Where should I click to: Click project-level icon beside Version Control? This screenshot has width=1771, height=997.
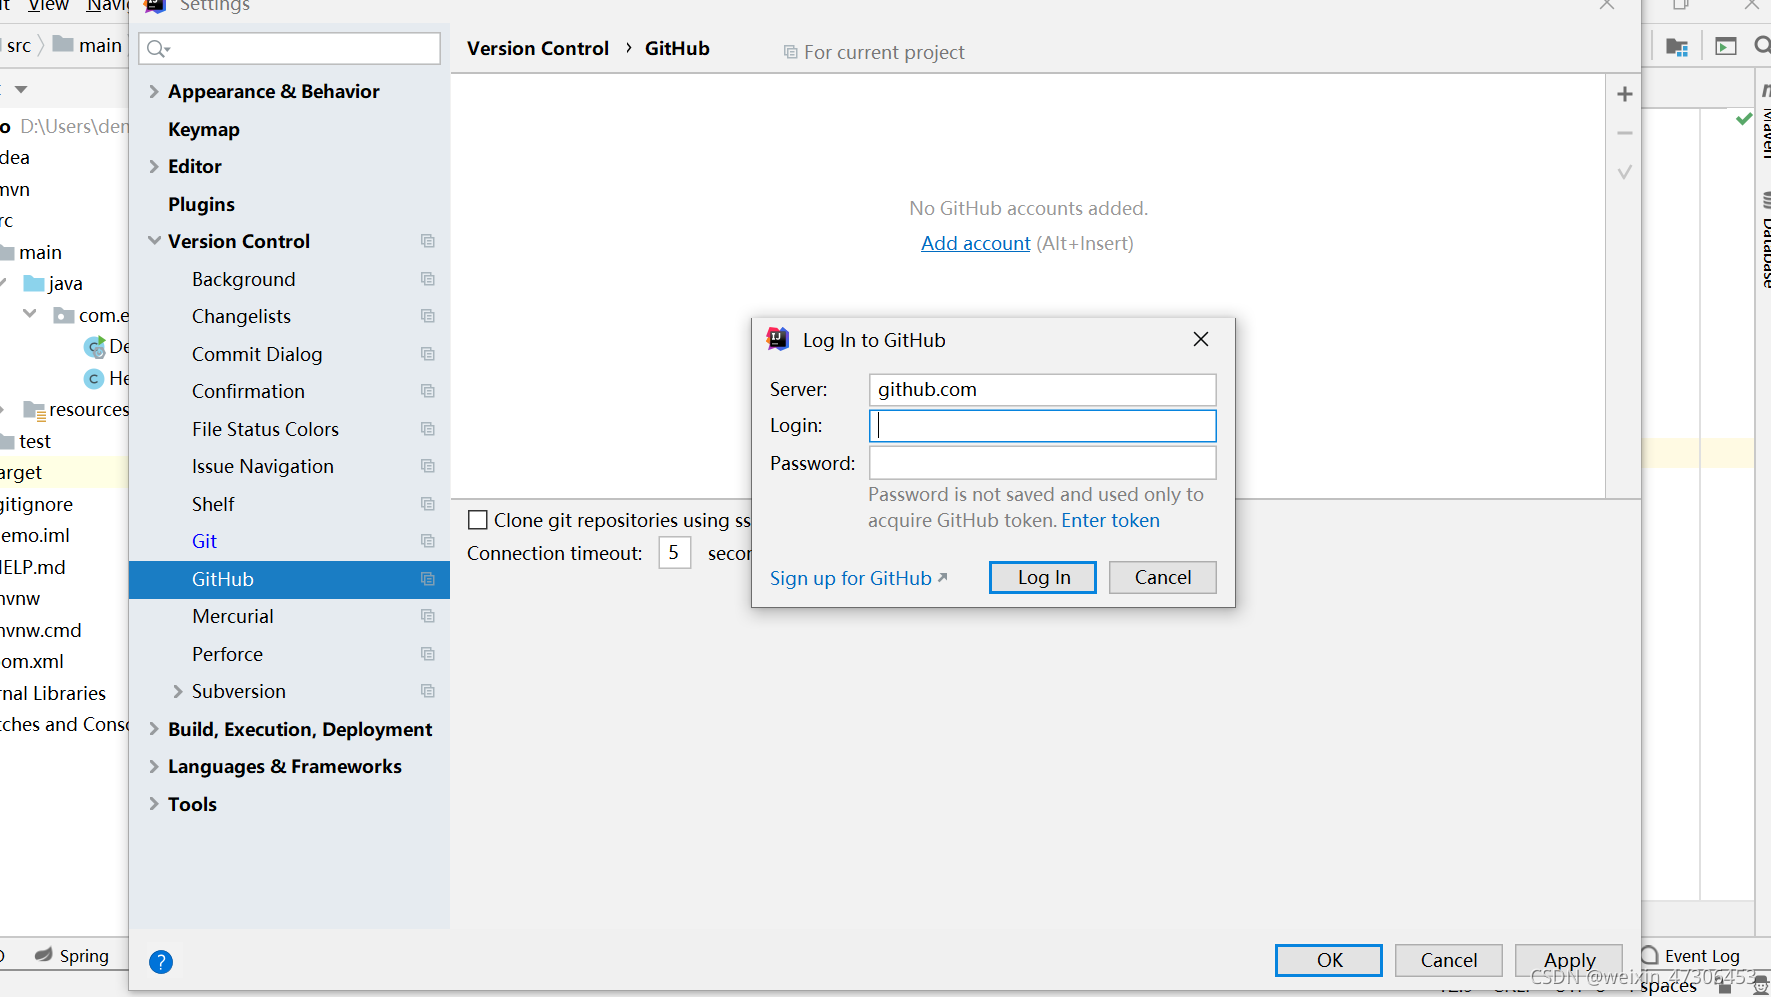point(428,241)
